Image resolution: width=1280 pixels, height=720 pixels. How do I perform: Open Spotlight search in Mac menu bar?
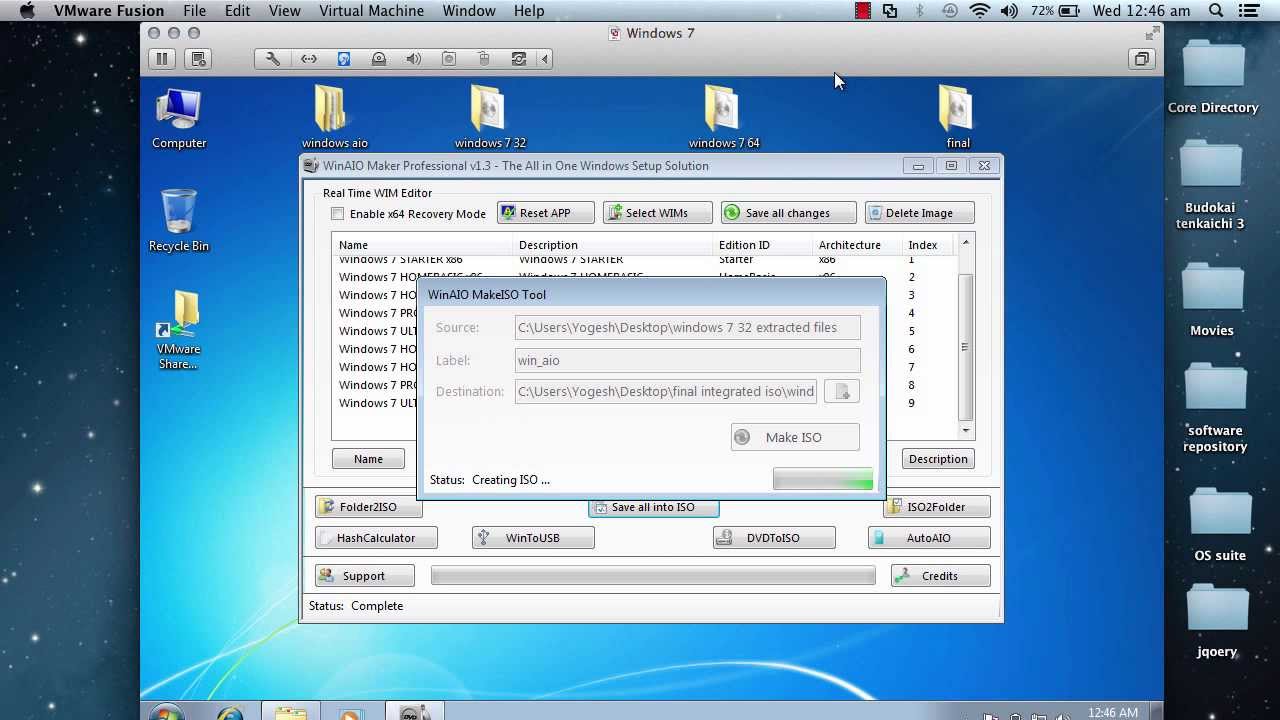[1216, 11]
